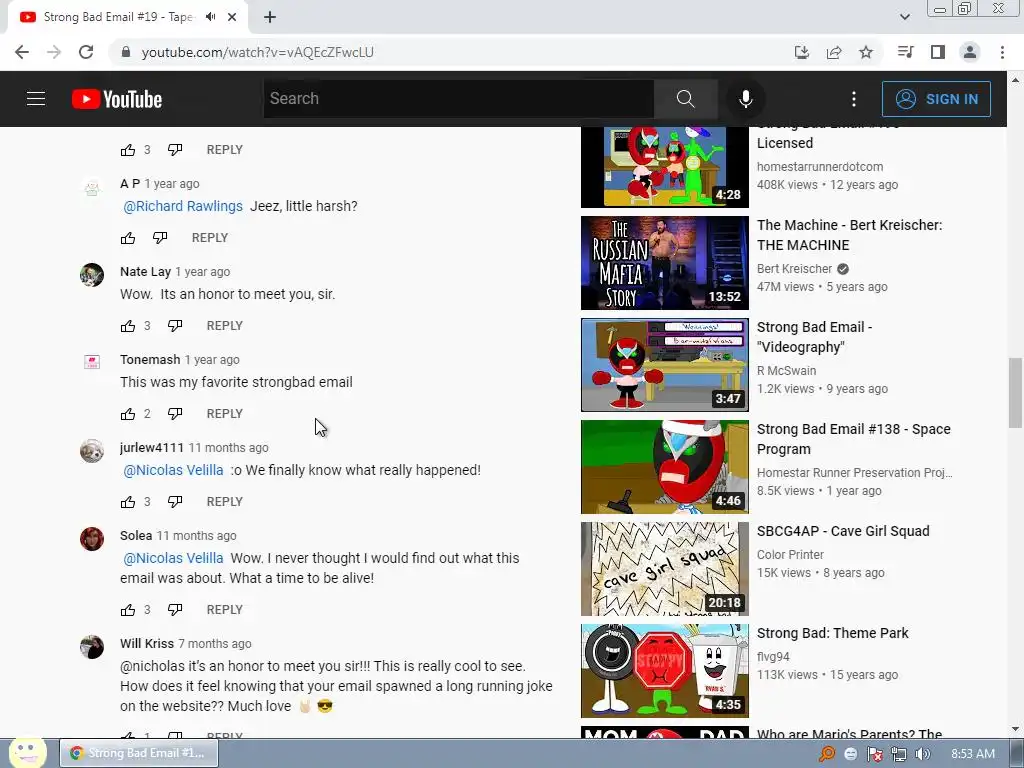Reply to Solea's comment
The height and width of the screenshot is (768, 1024).
(x=225, y=610)
